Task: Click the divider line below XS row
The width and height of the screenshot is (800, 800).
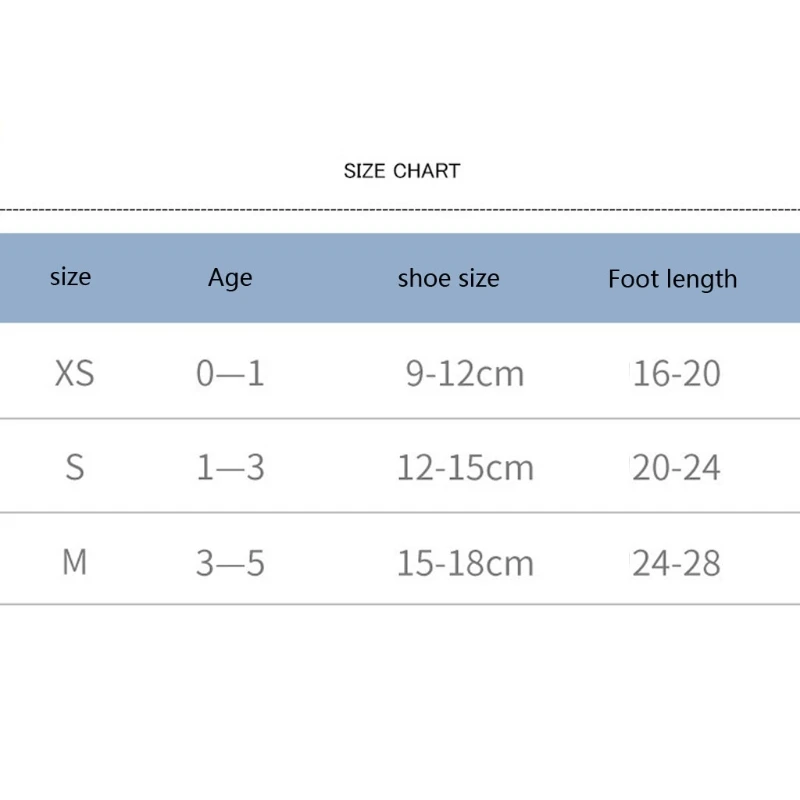Action: click(400, 419)
